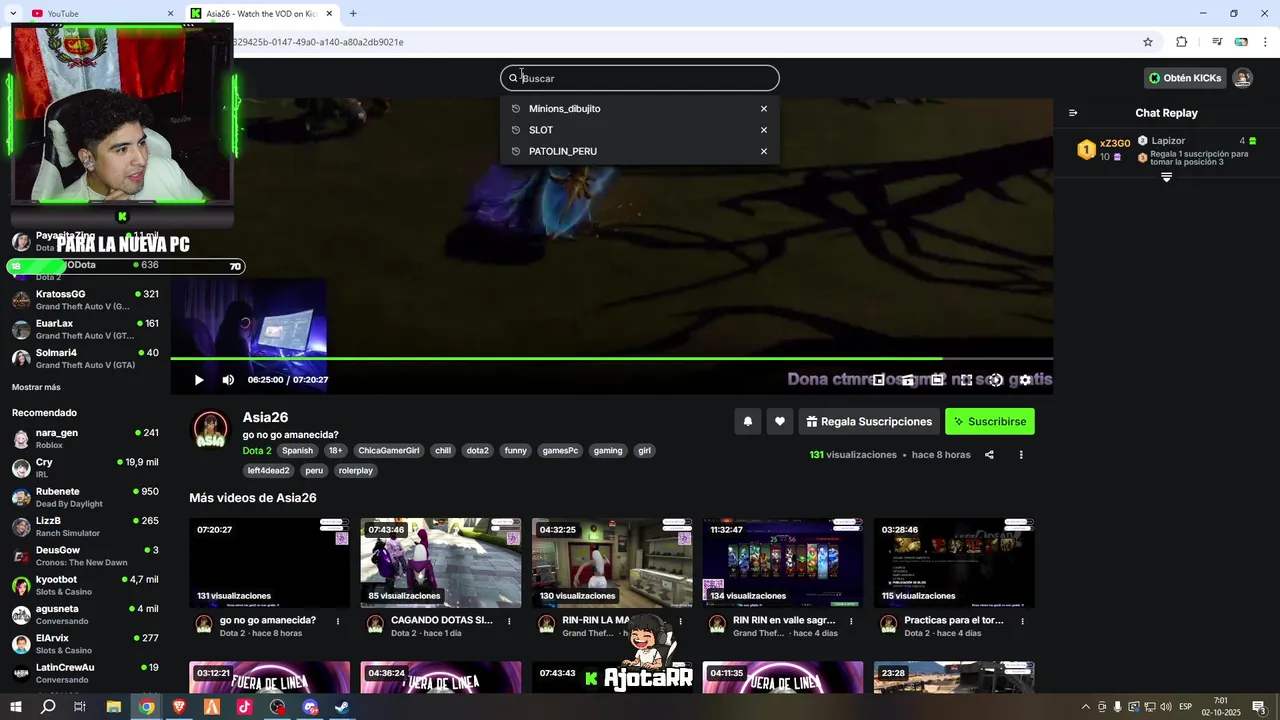Open the user profile avatar menu
The image size is (1280, 720).
point(1242,78)
